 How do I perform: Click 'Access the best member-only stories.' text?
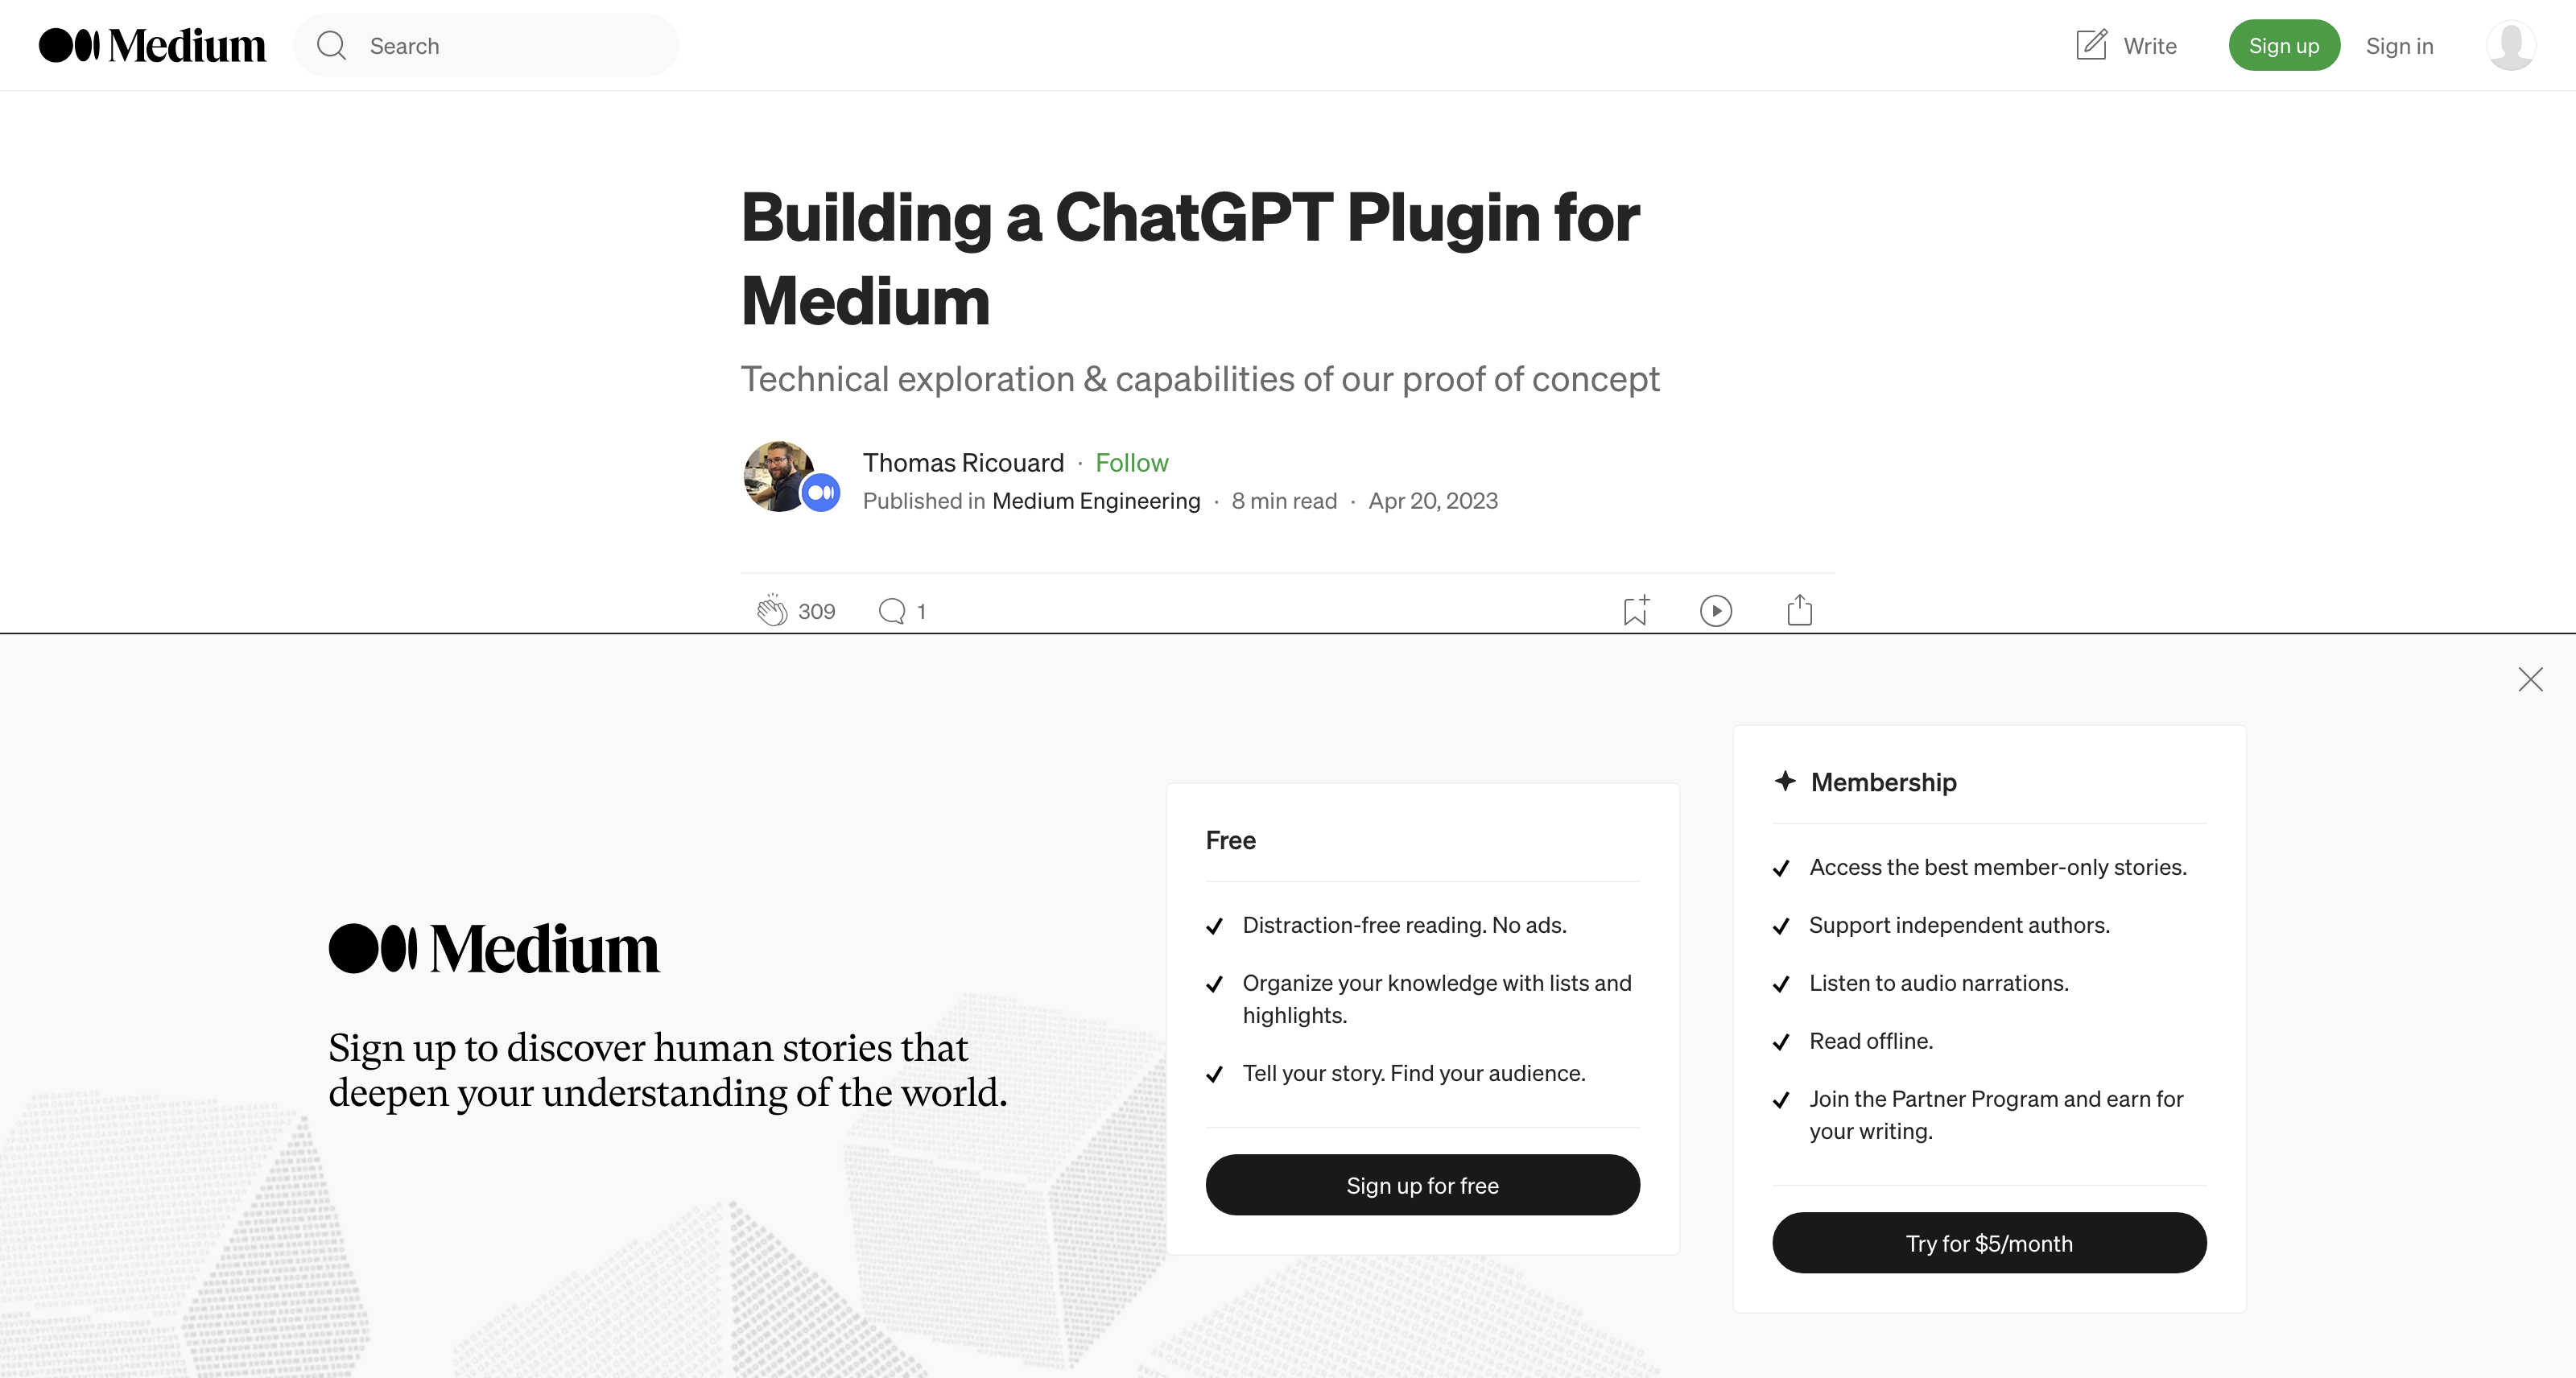1998,867
